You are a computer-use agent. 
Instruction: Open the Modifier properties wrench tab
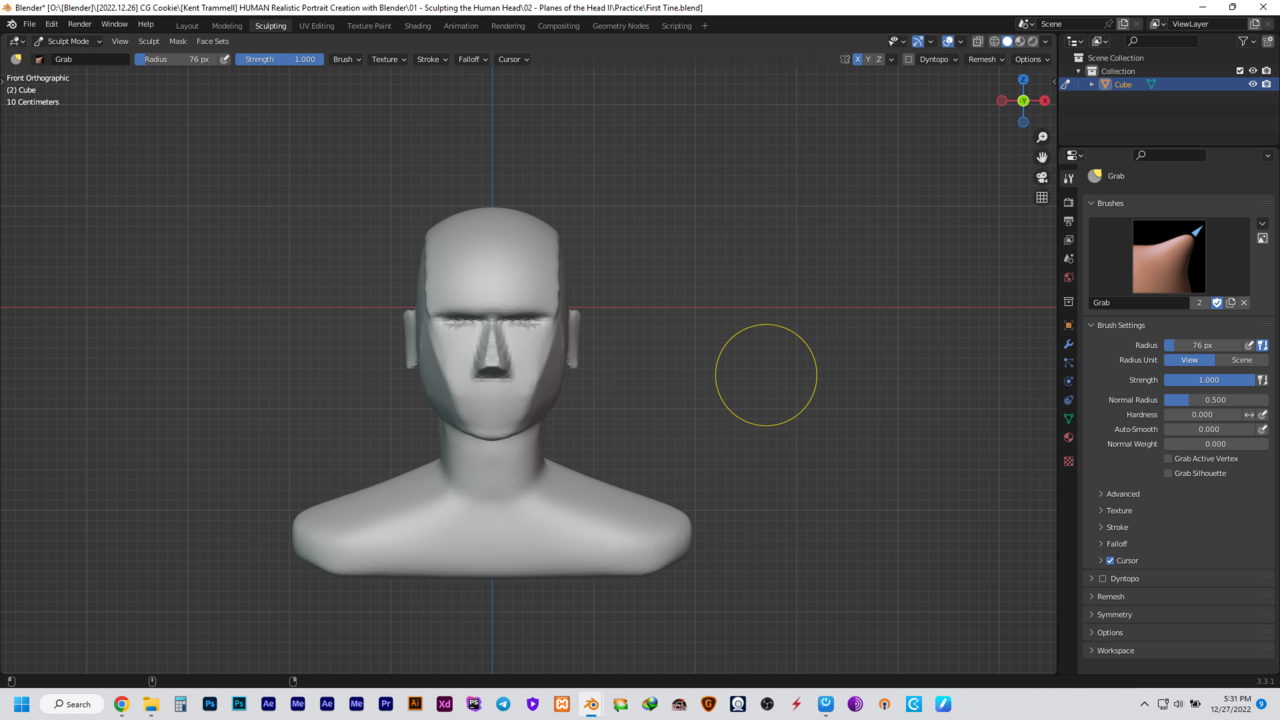tap(1069, 344)
